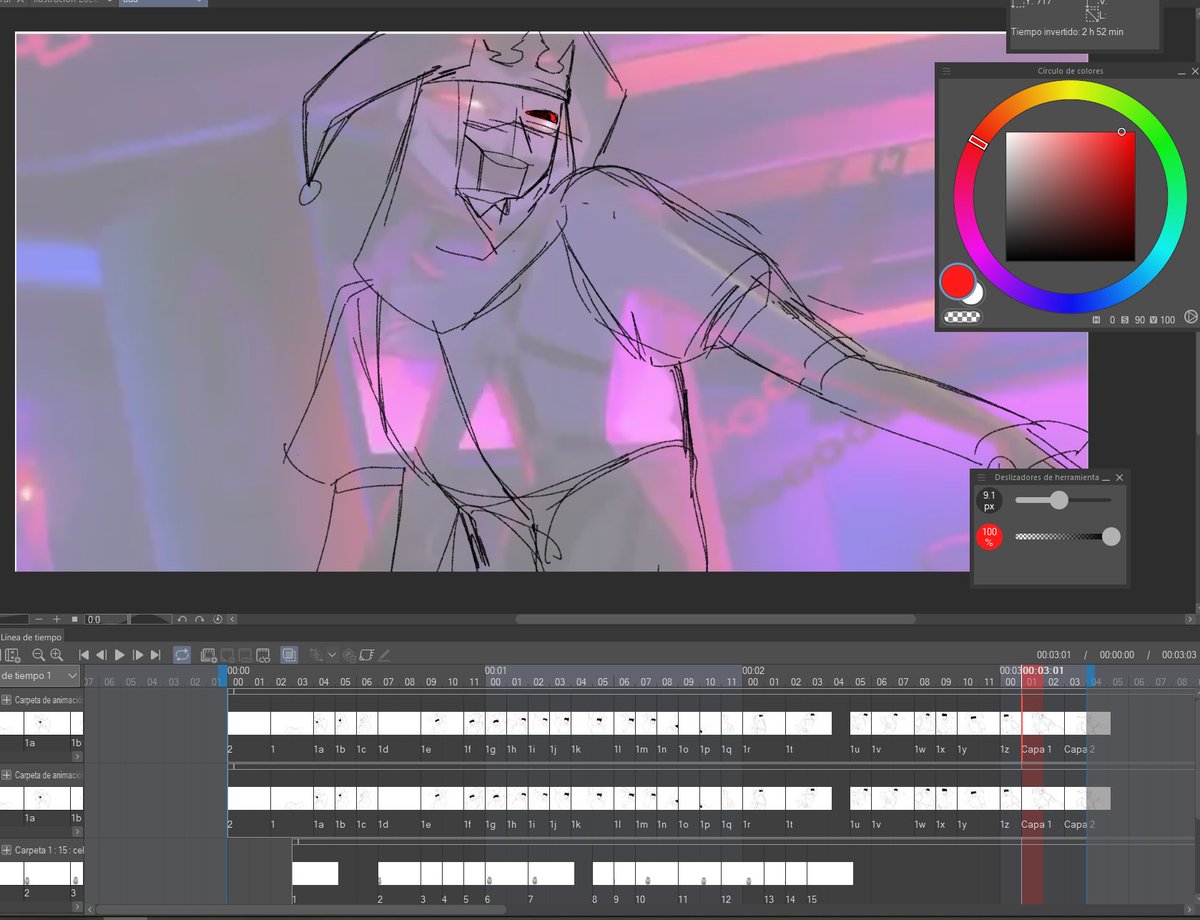Select cel 1t in top animation track
The width and height of the screenshot is (1200, 920).
(x=809, y=722)
